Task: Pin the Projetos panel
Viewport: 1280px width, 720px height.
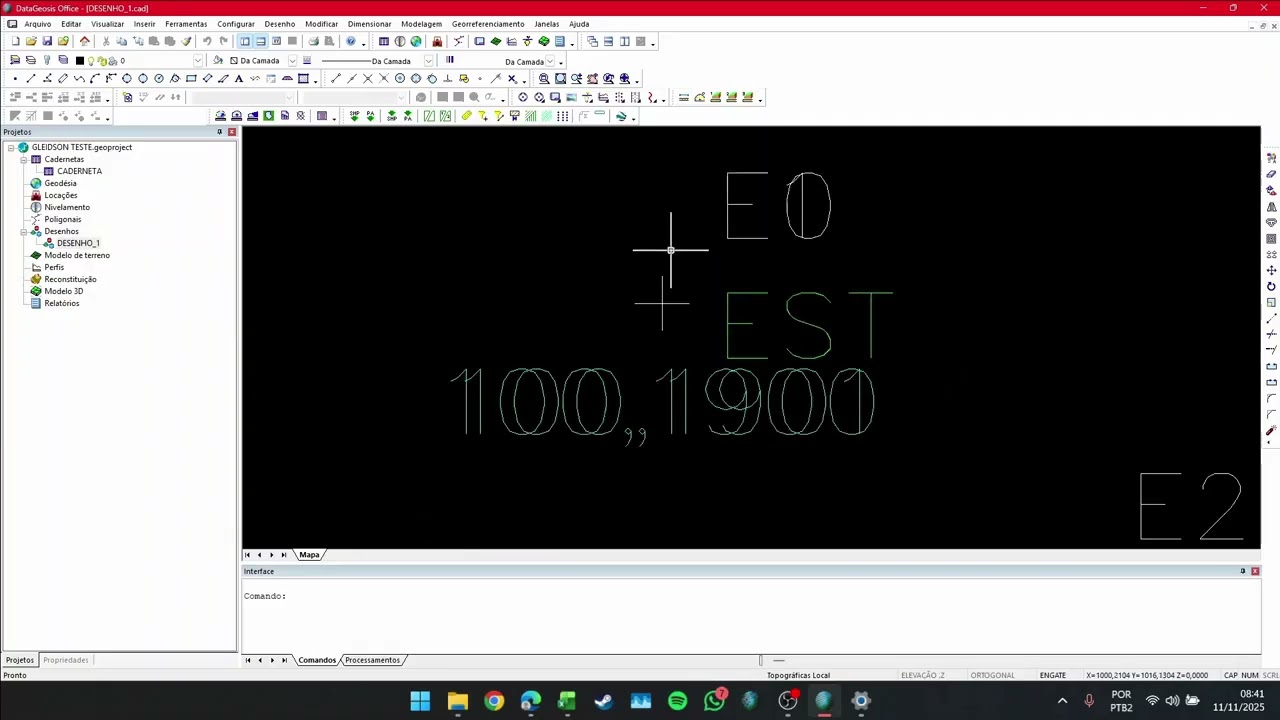Action: 219,132
